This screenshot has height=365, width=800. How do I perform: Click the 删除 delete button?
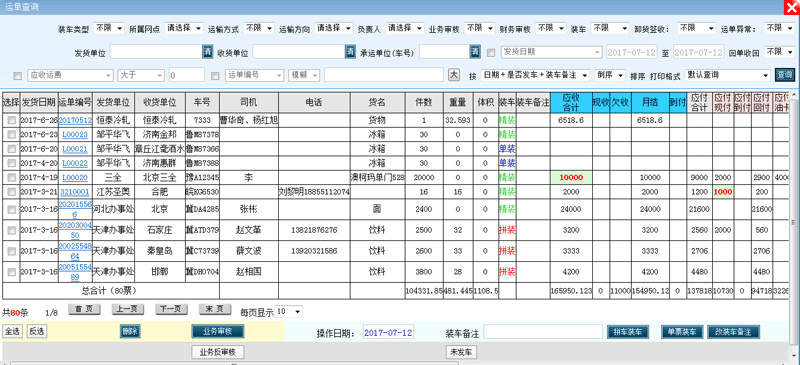130,331
